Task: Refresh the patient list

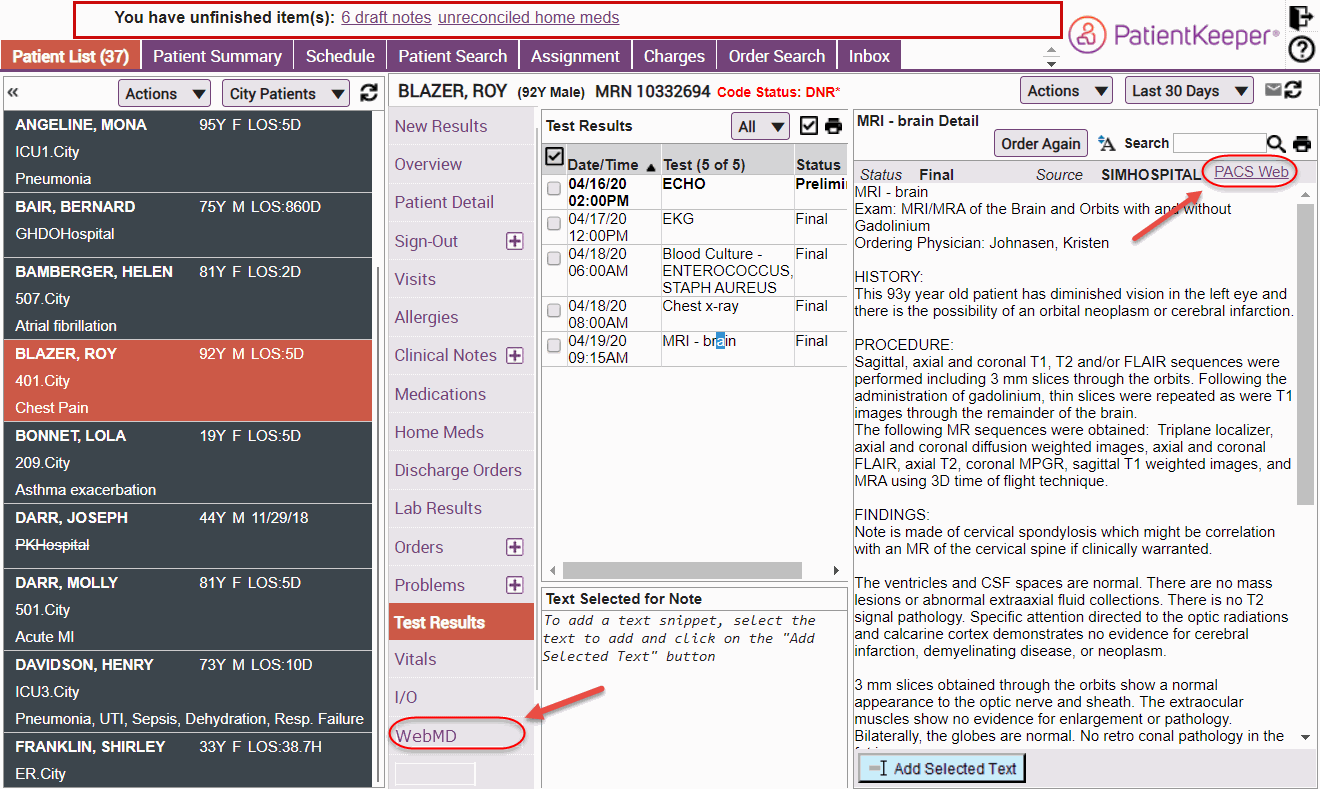Action: (369, 93)
